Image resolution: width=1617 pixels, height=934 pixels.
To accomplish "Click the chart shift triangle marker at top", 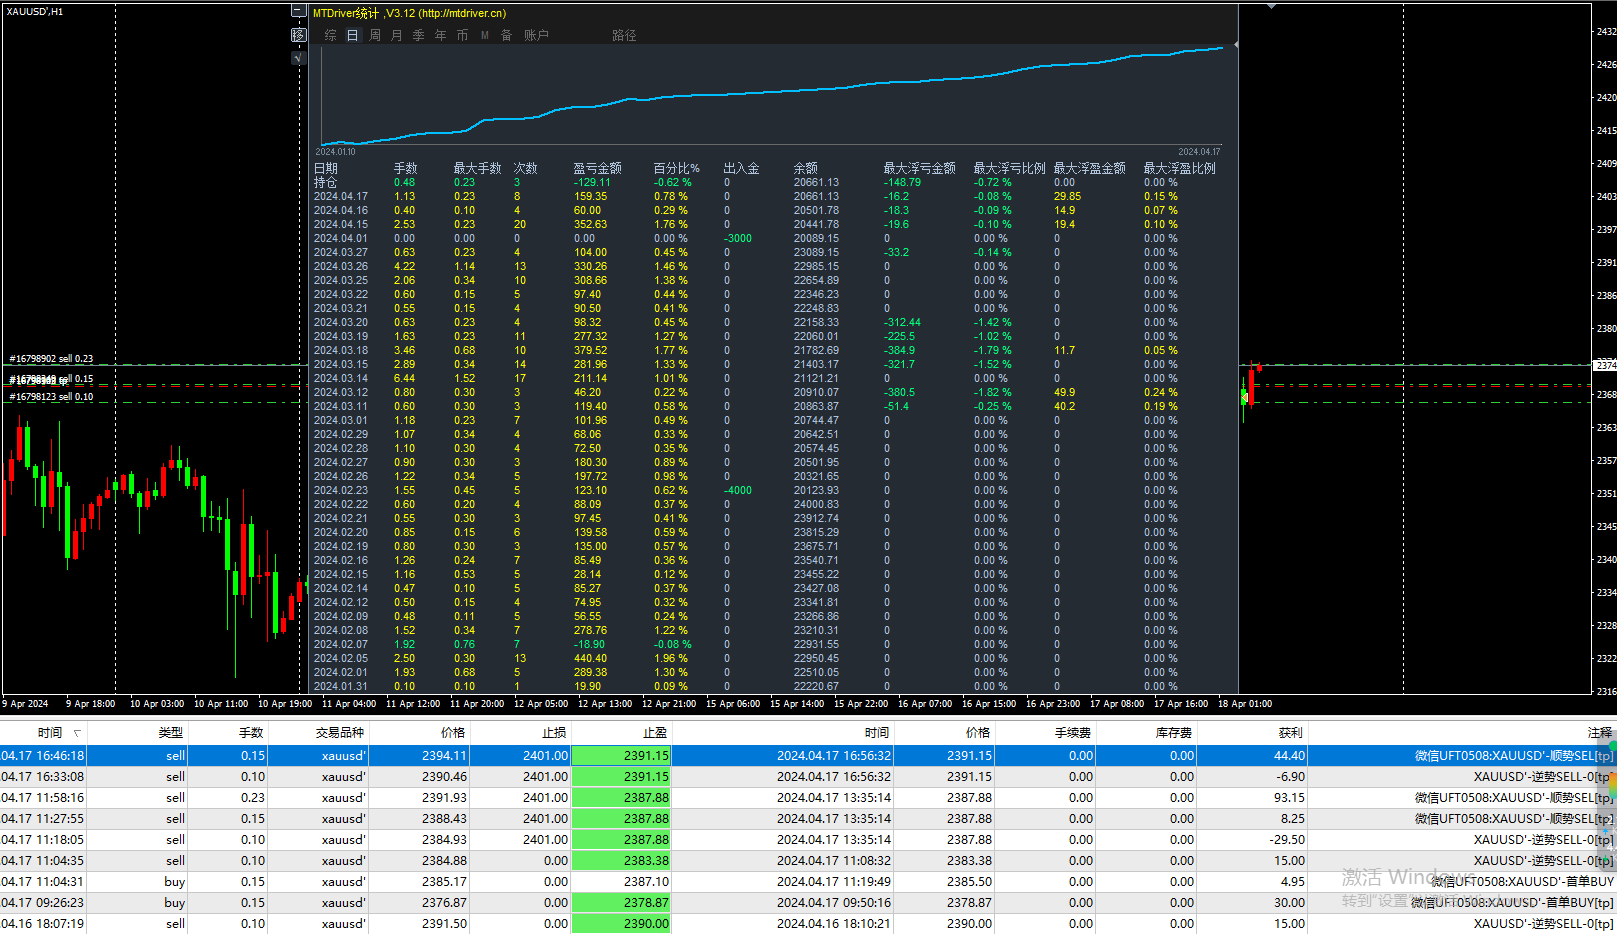I will [x=1271, y=6].
